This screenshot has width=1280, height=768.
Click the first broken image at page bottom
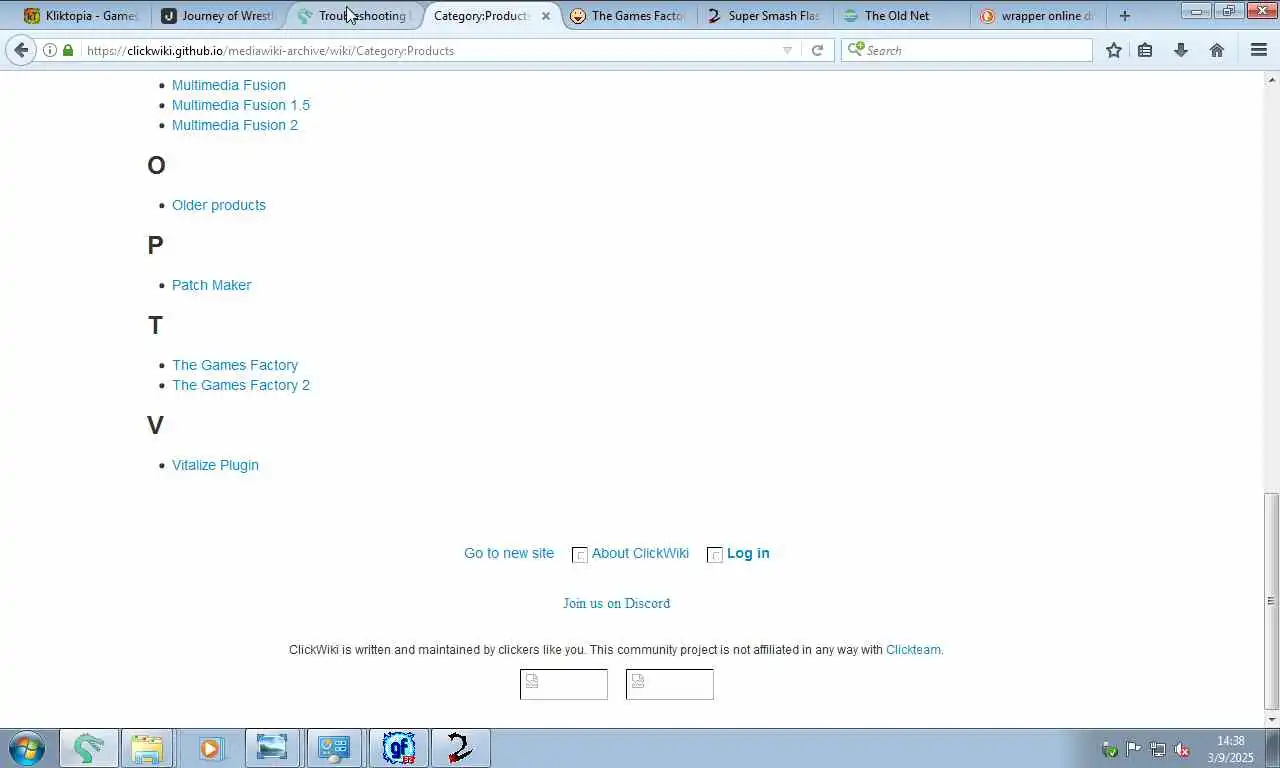[x=564, y=684]
